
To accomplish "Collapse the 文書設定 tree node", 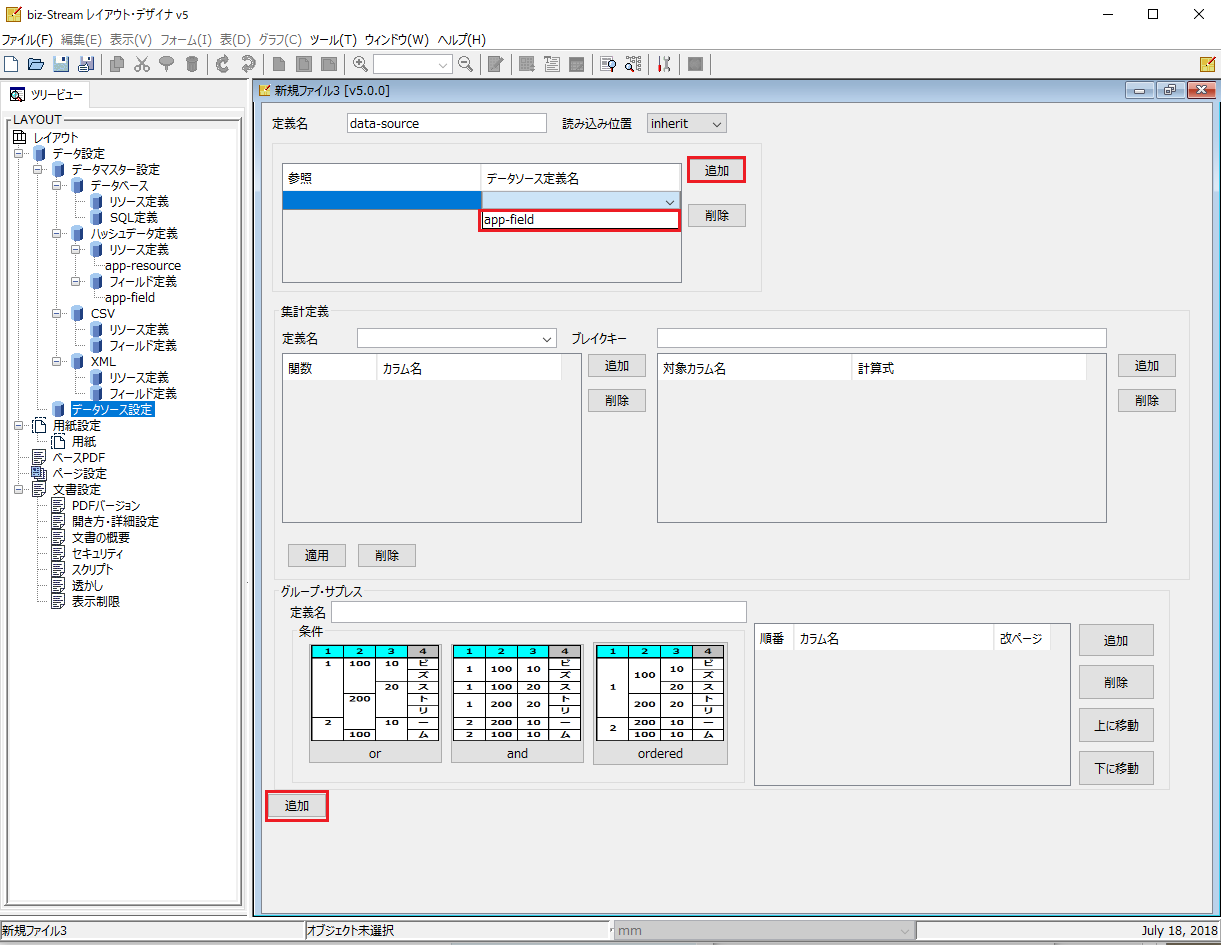I will (x=19, y=490).
